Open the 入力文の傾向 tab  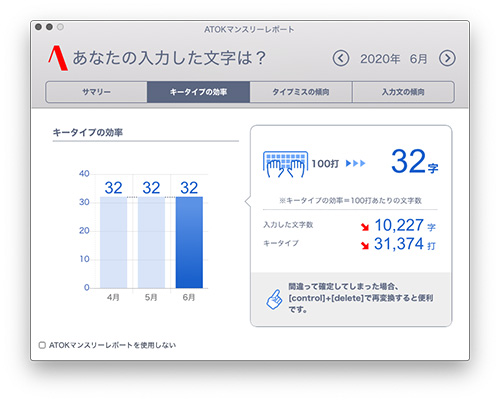[403, 92]
